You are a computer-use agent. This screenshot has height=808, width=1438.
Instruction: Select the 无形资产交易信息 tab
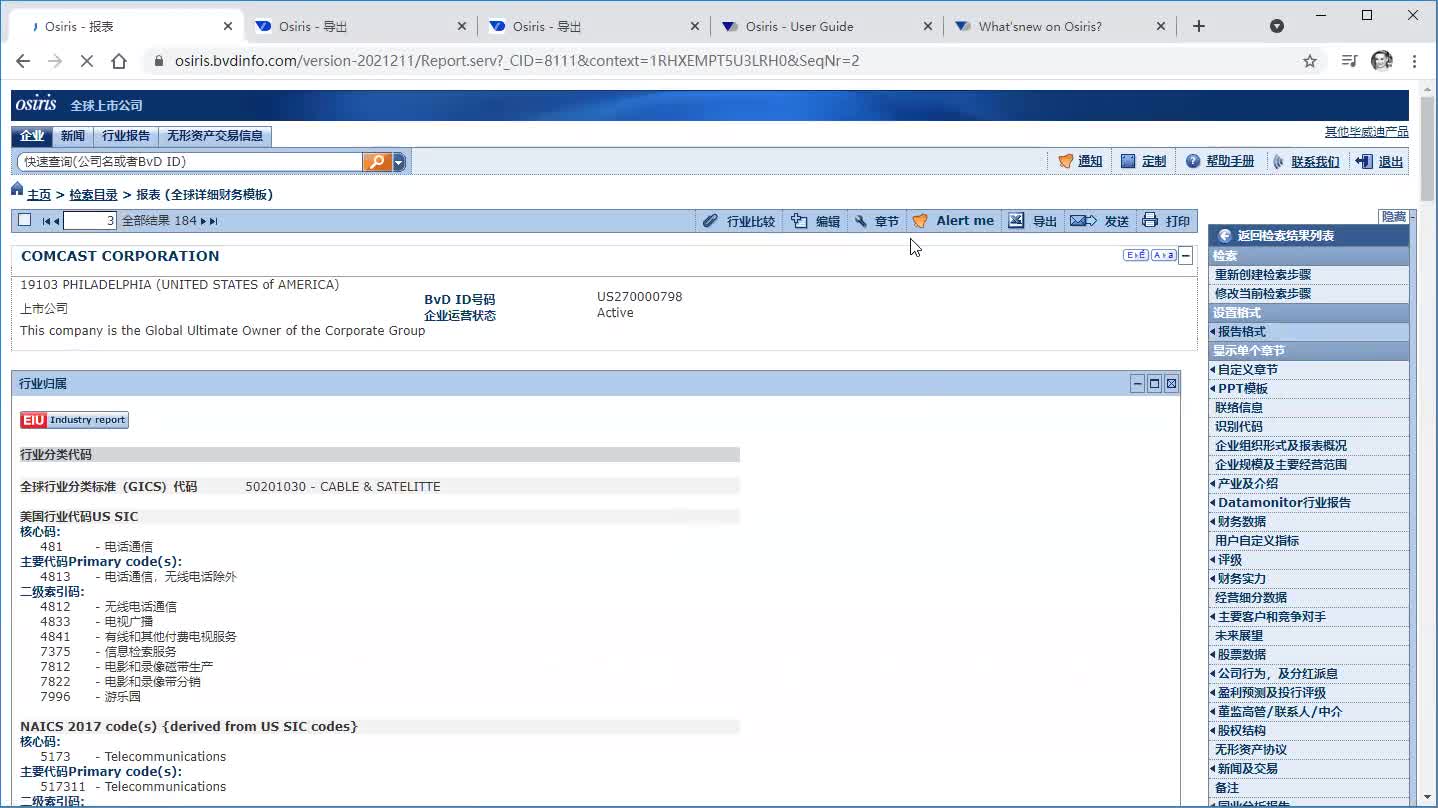(215, 136)
